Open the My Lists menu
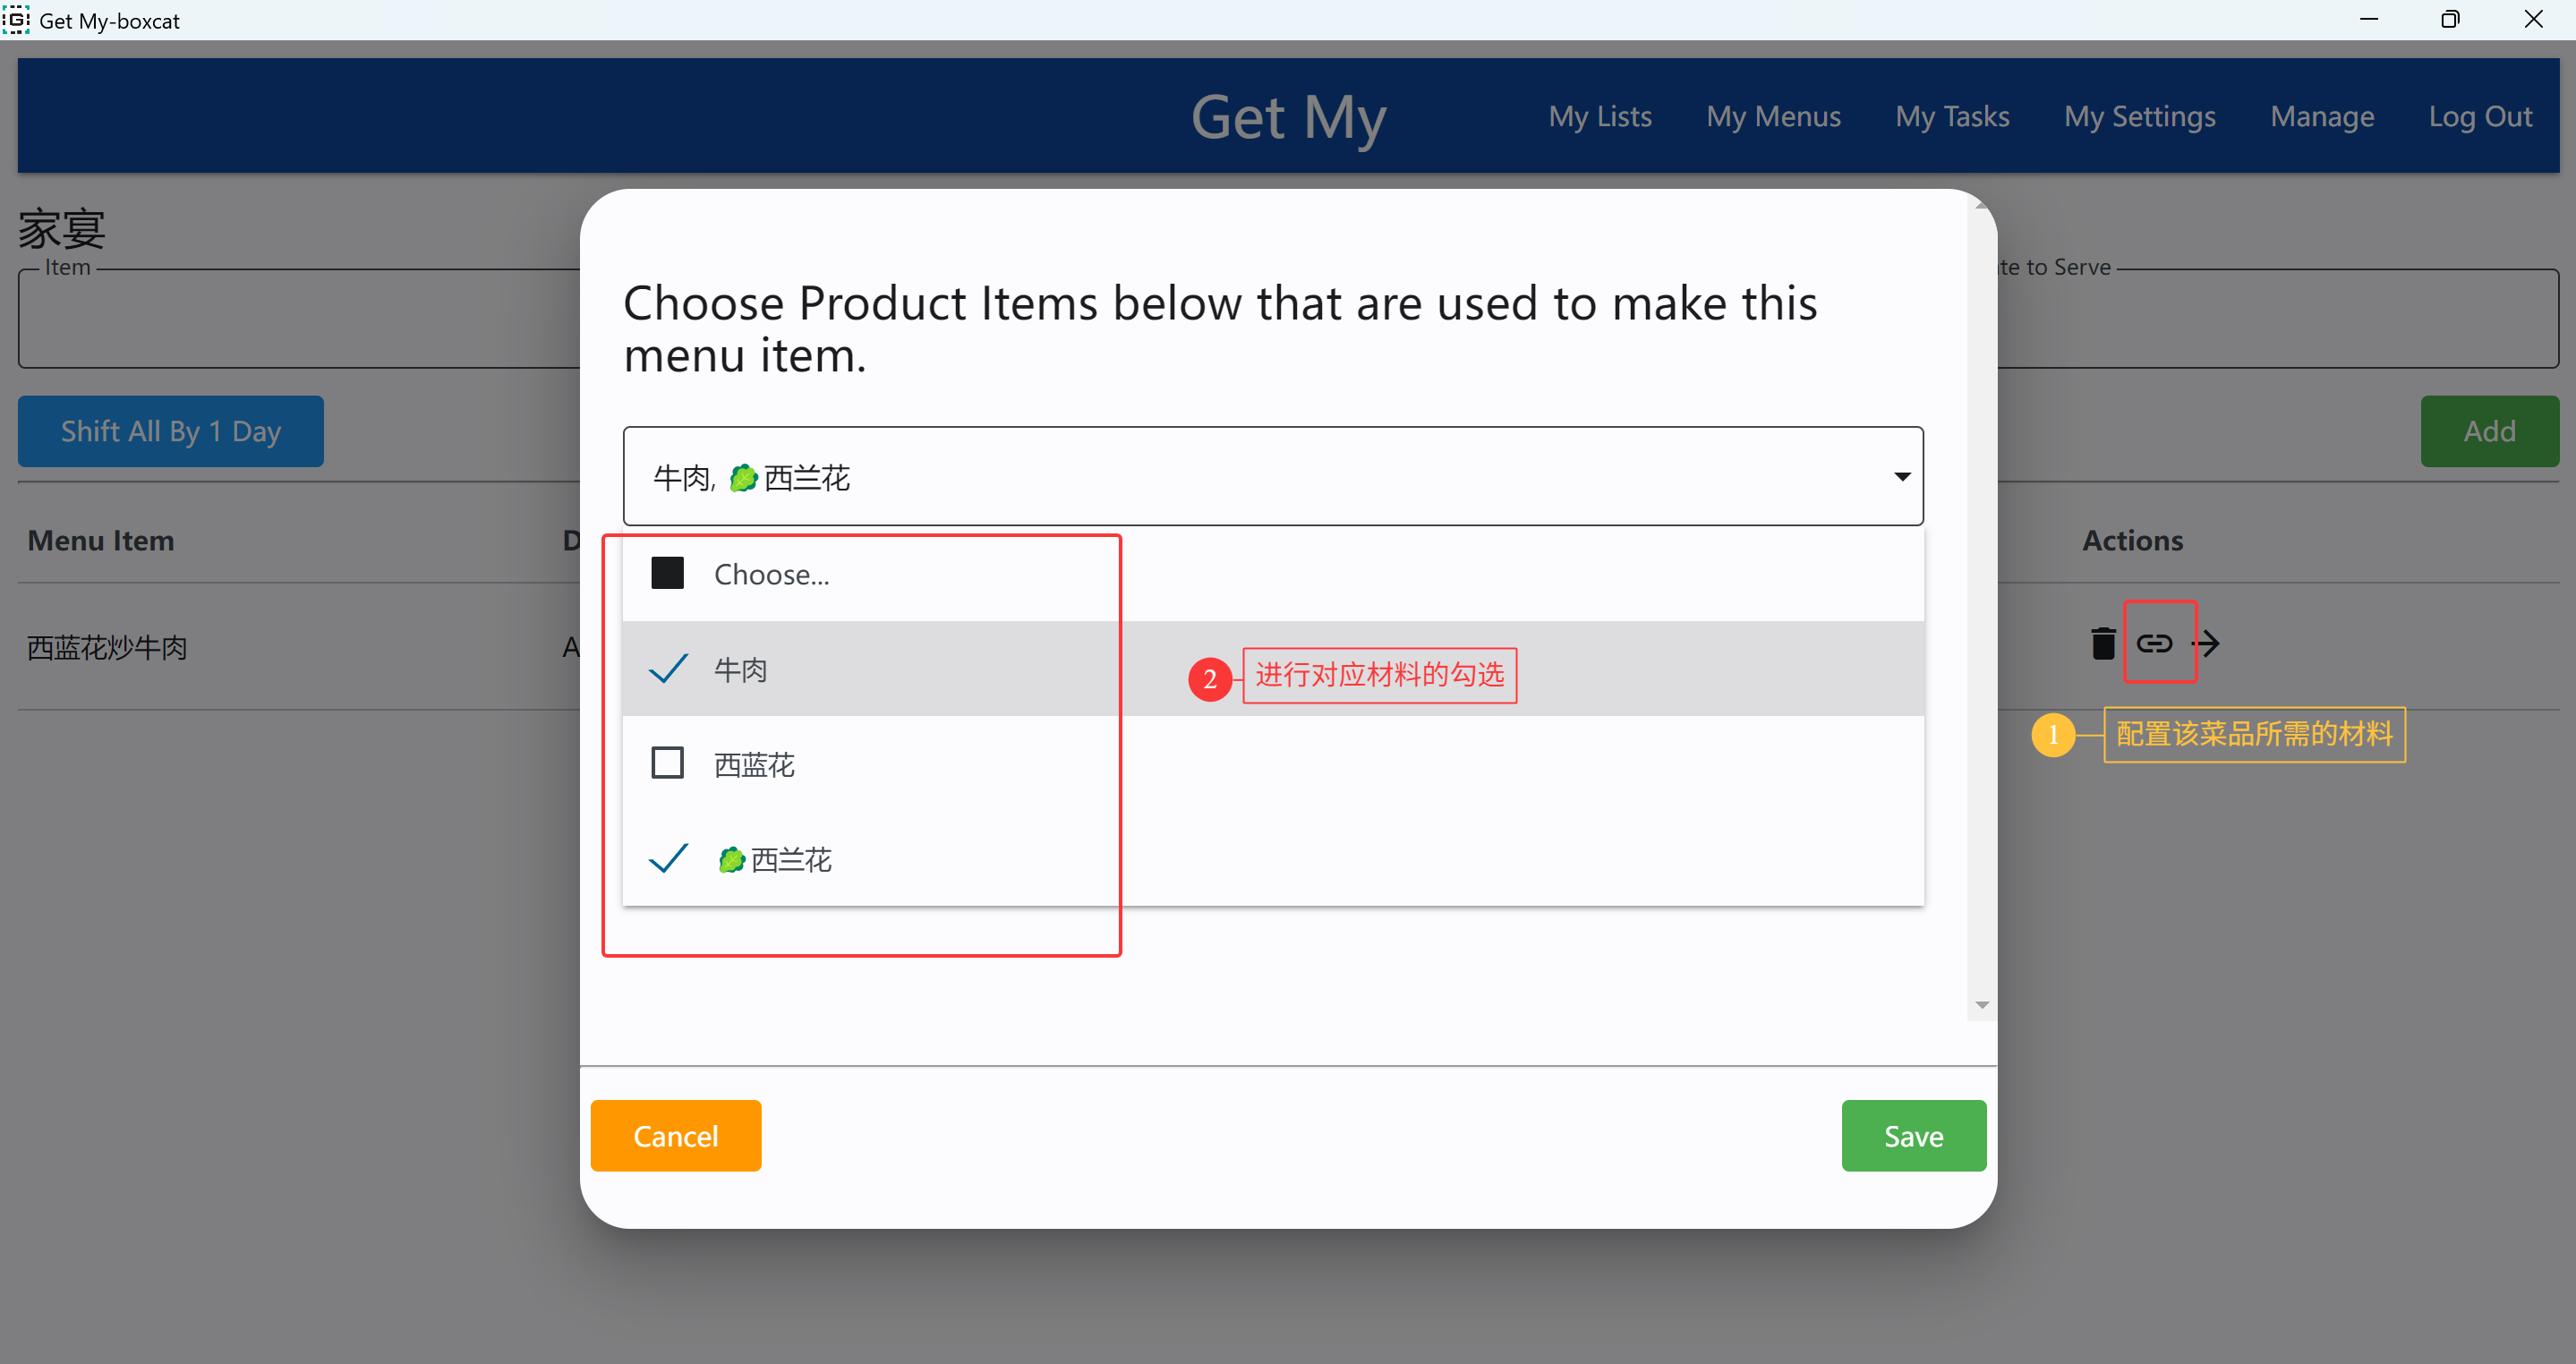Screen dimensions: 2576x1364 tap(1600, 116)
